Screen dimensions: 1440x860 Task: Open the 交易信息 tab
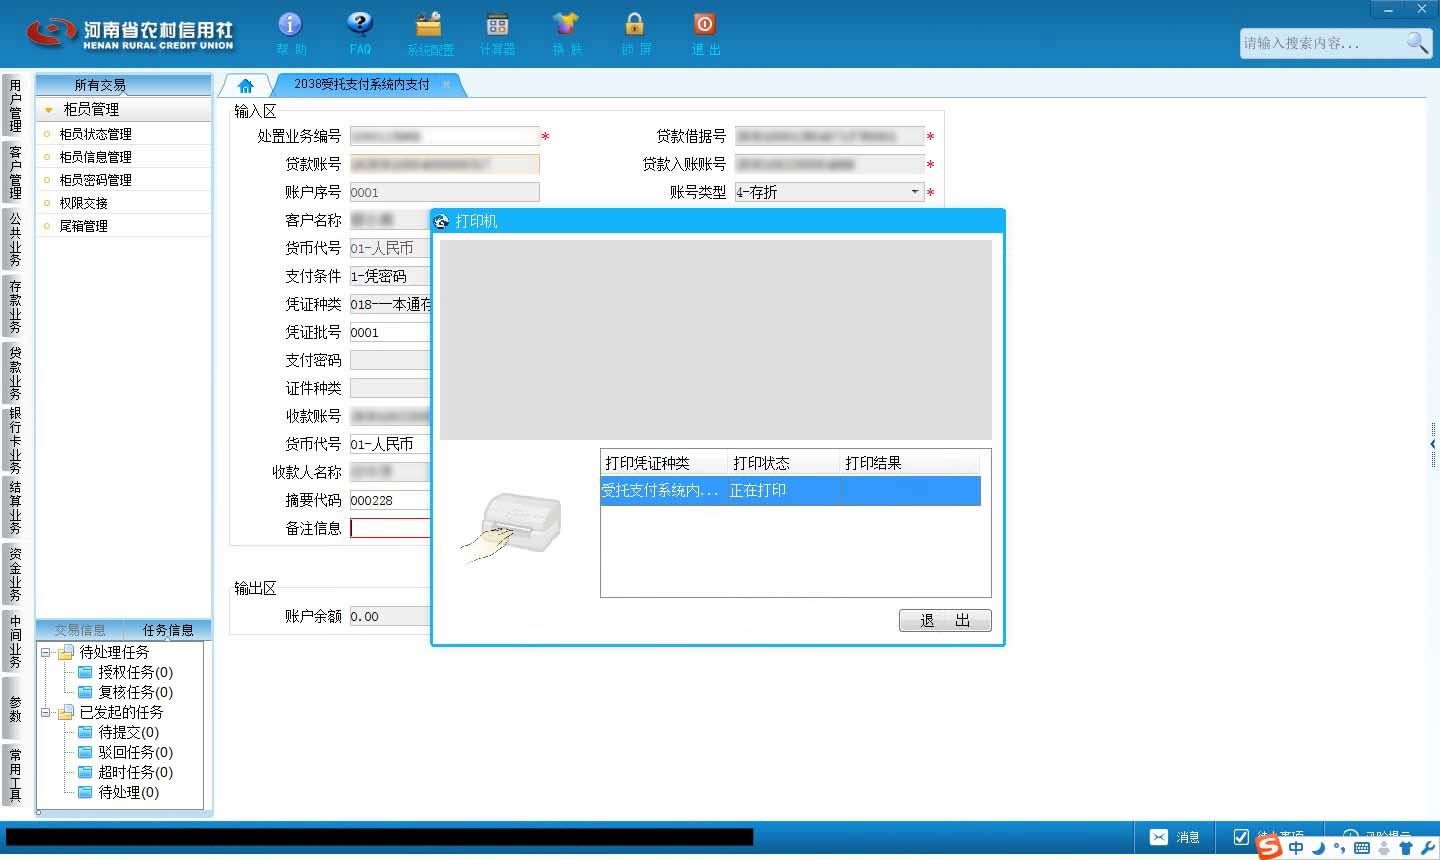click(x=80, y=630)
